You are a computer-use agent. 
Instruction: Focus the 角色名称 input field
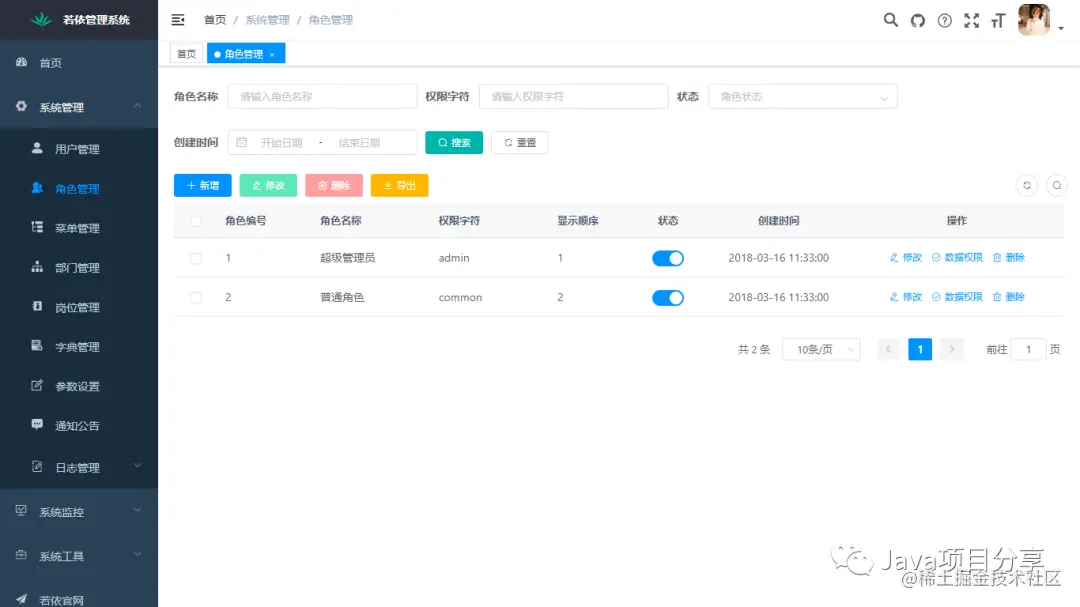[x=322, y=97]
